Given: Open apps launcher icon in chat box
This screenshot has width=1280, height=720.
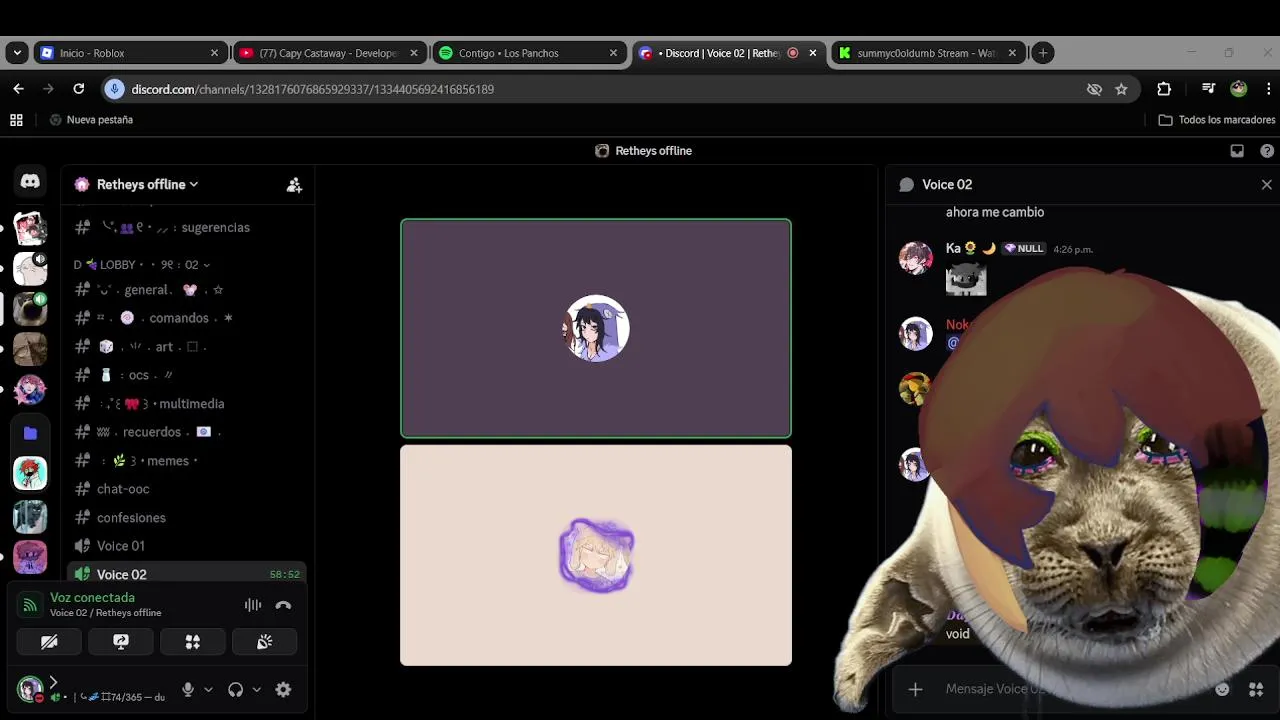Looking at the screenshot, I should click(x=1256, y=689).
